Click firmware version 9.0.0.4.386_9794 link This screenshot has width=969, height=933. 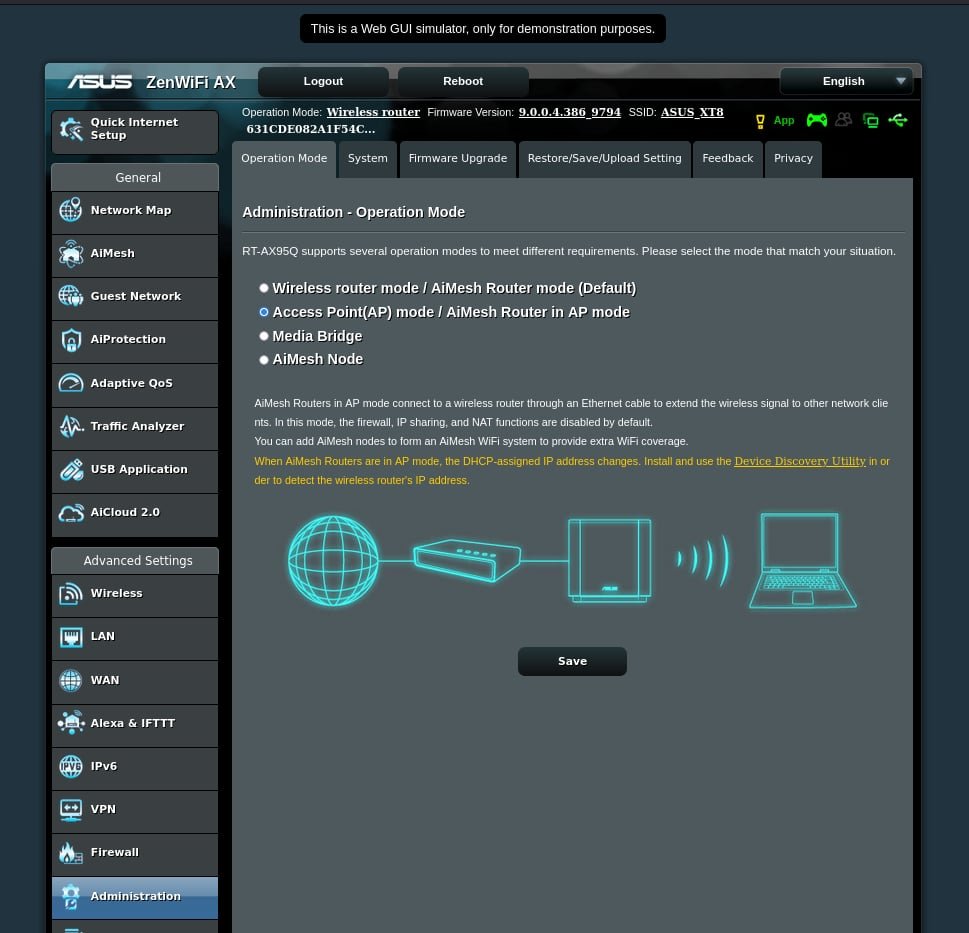[569, 112]
